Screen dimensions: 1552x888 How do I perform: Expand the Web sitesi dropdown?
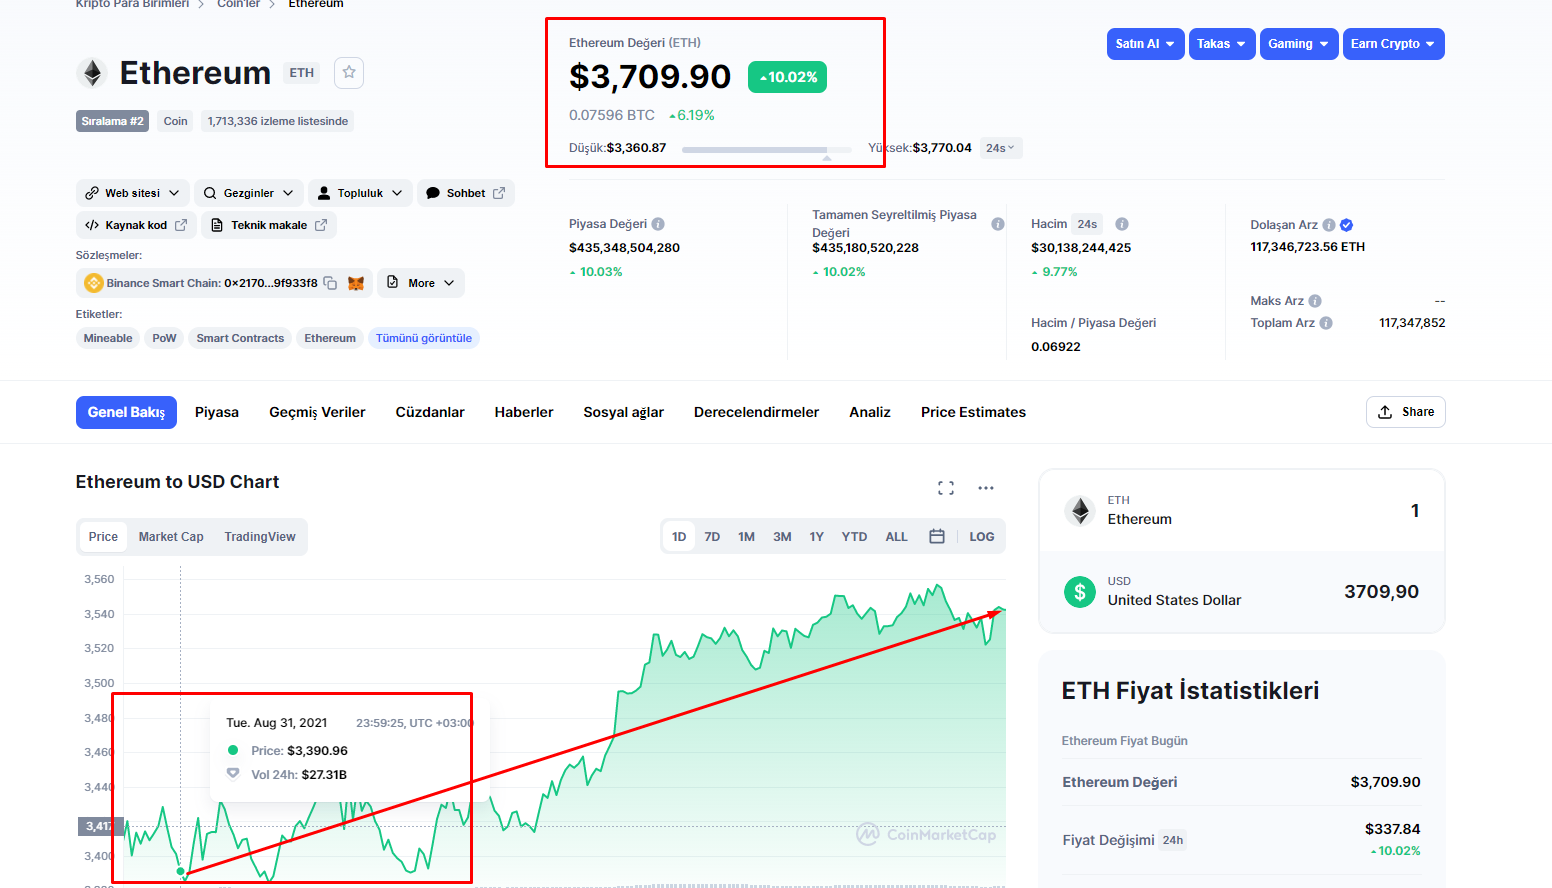click(x=133, y=193)
